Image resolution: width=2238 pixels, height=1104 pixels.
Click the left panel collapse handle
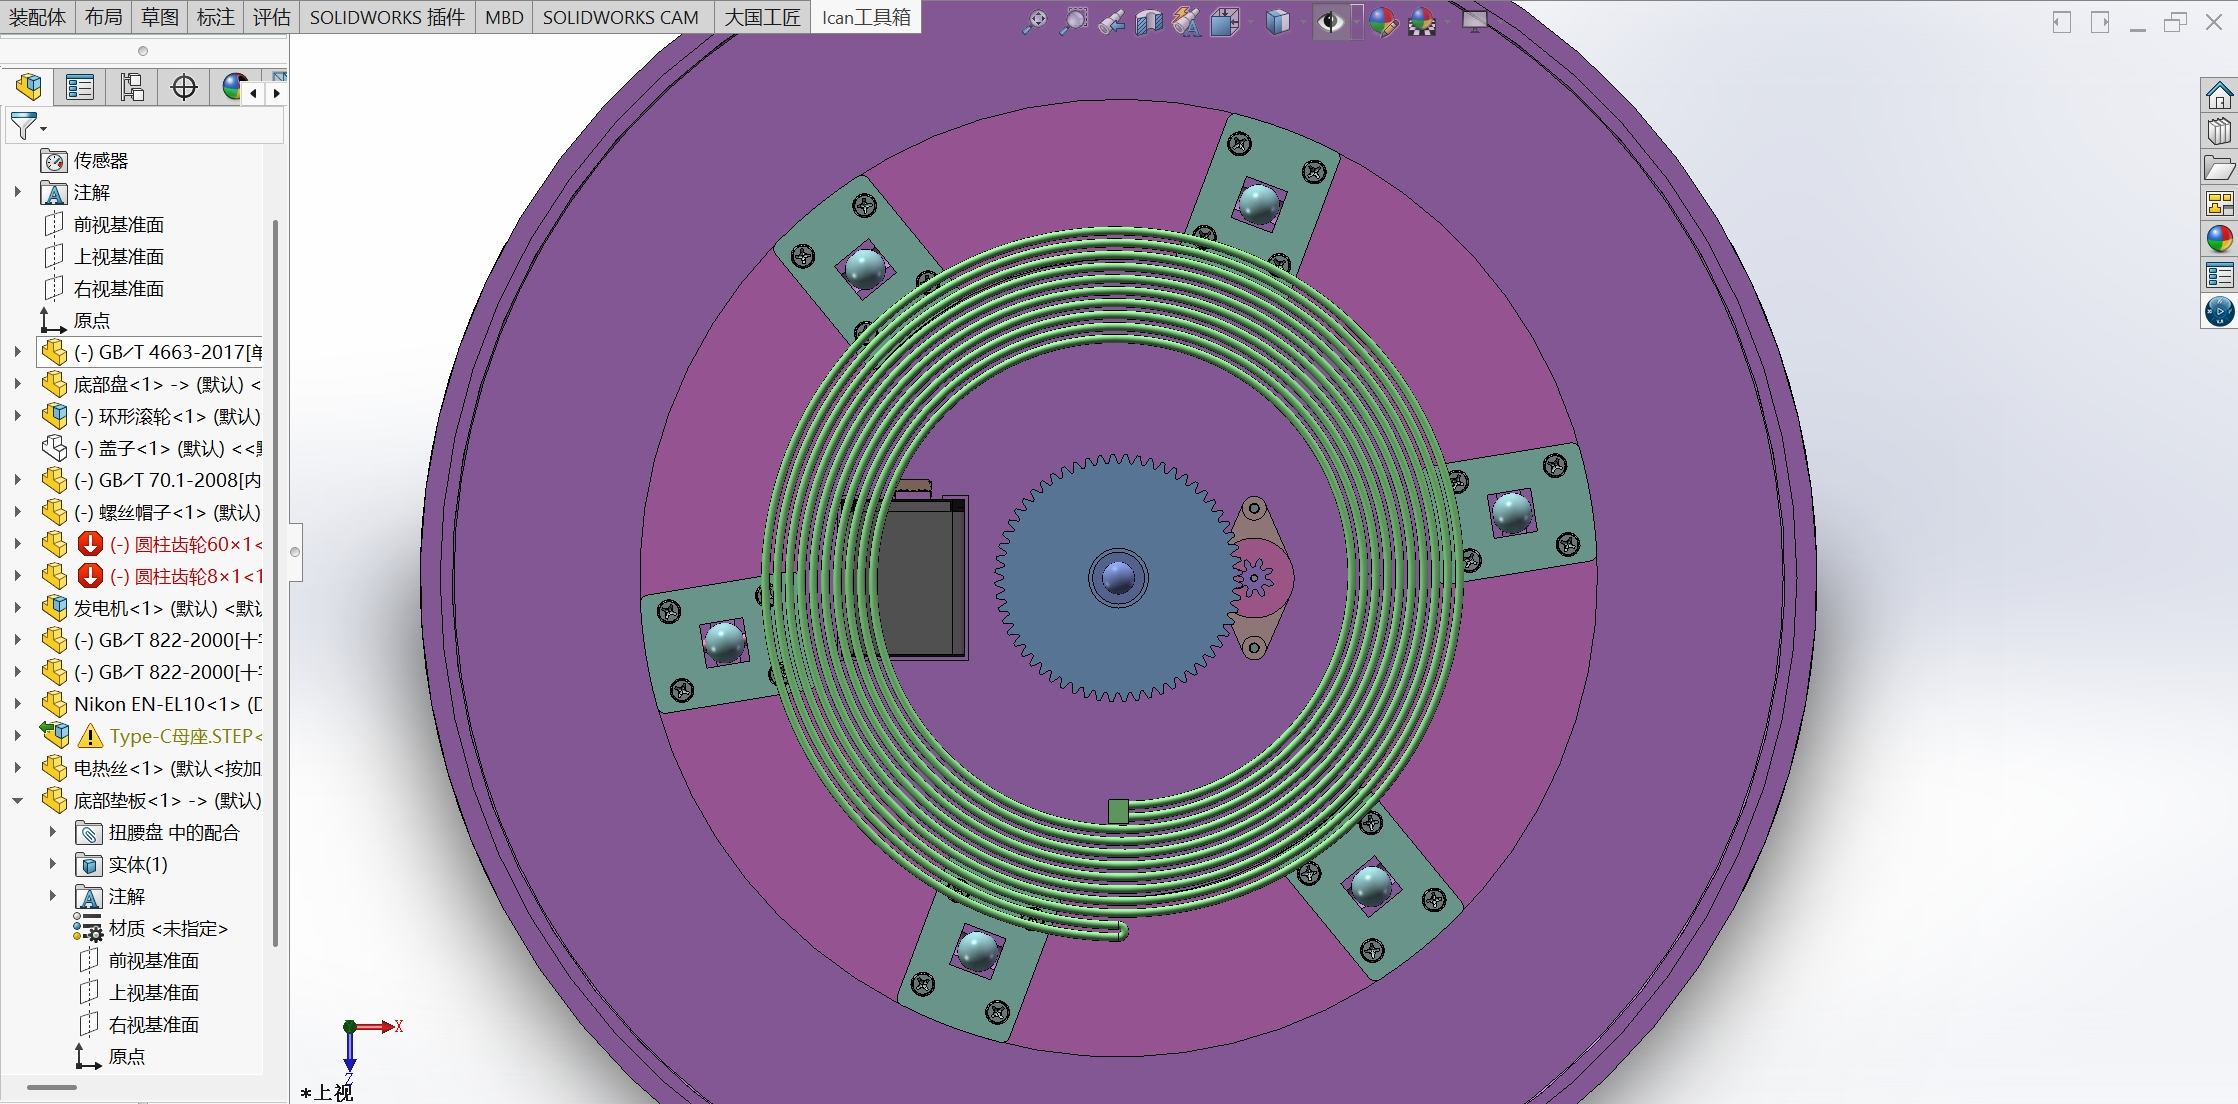[x=295, y=552]
